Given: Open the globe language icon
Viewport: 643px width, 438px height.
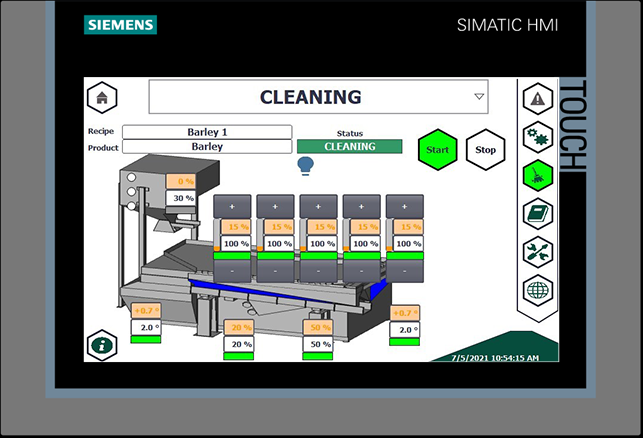Looking at the screenshot, I should click(538, 290).
